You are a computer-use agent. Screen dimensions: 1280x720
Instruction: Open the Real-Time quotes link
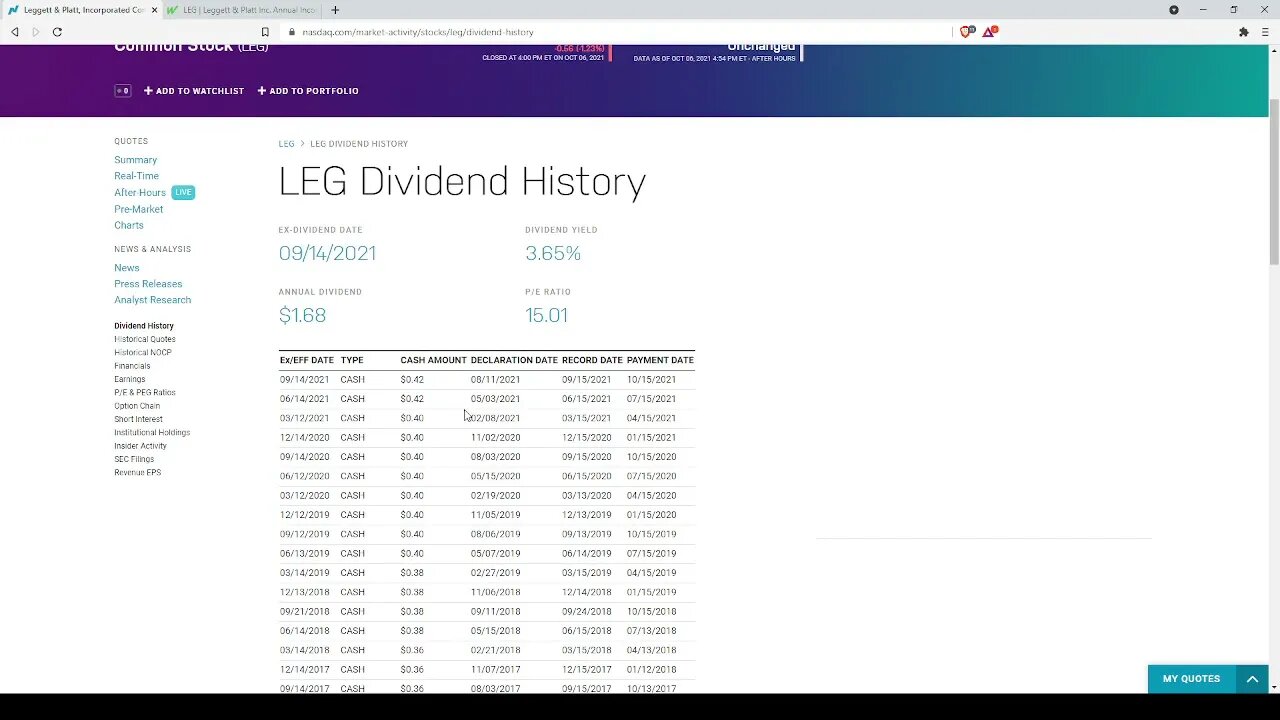pyautogui.click(x=136, y=176)
